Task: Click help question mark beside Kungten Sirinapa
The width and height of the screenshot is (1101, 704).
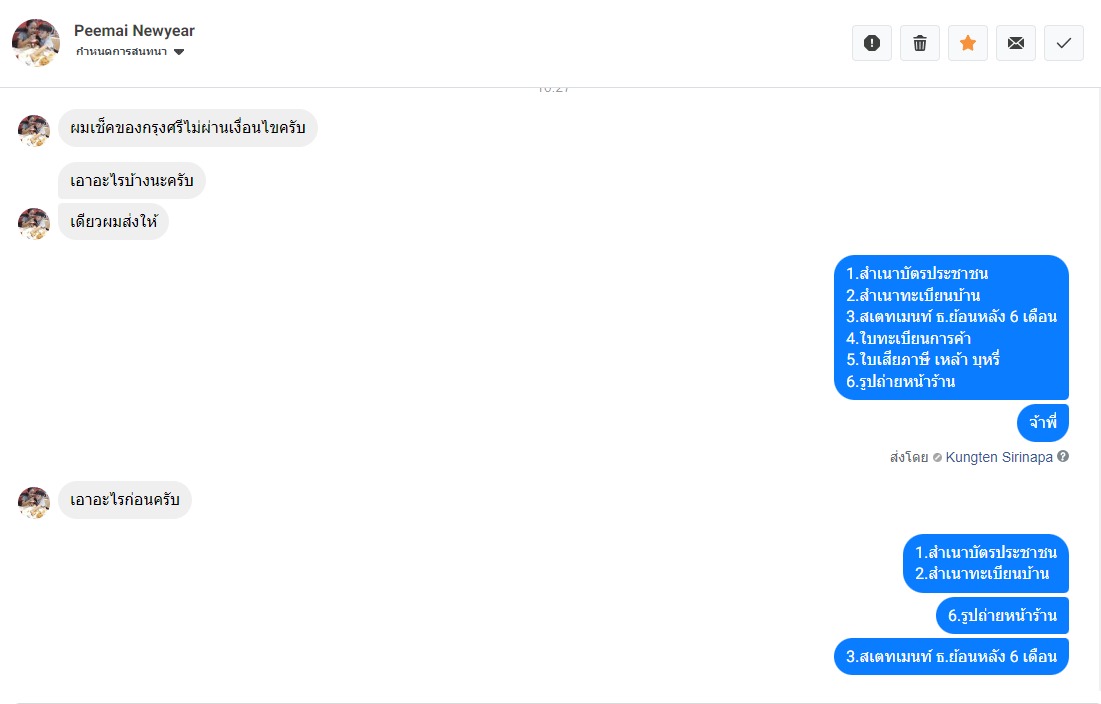Action: click(1063, 456)
